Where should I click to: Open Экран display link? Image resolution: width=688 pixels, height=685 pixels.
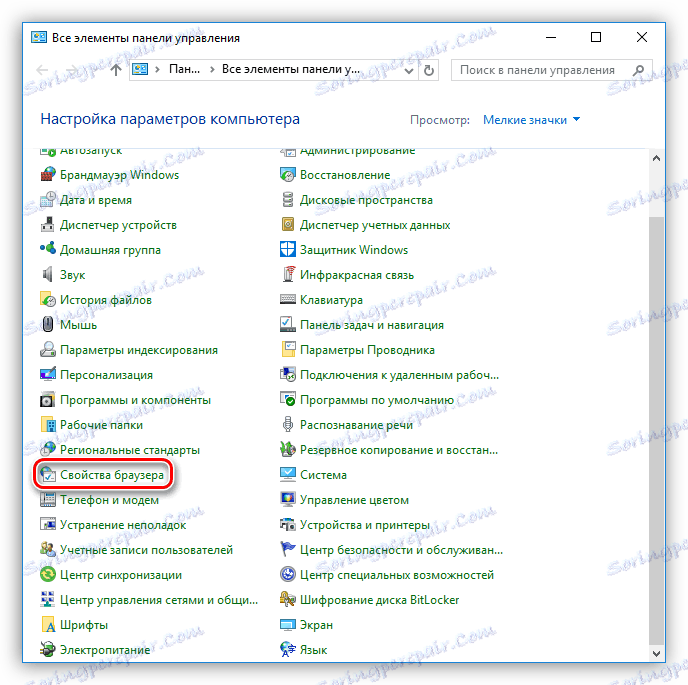(316, 625)
